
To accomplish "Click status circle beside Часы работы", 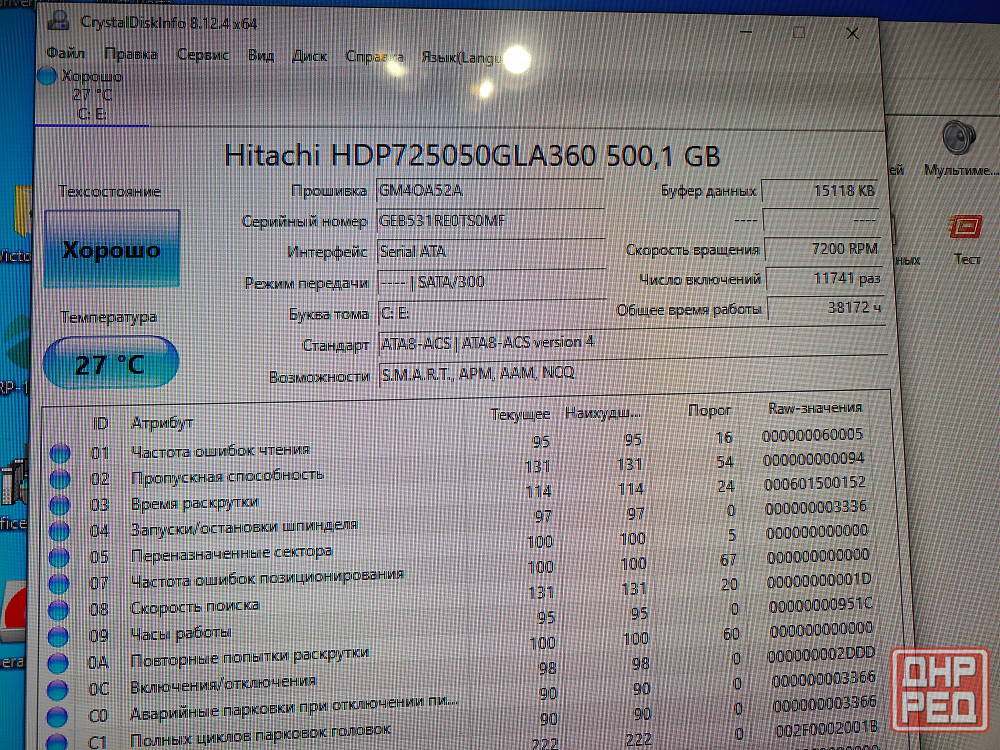I will [x=59, y=636].
